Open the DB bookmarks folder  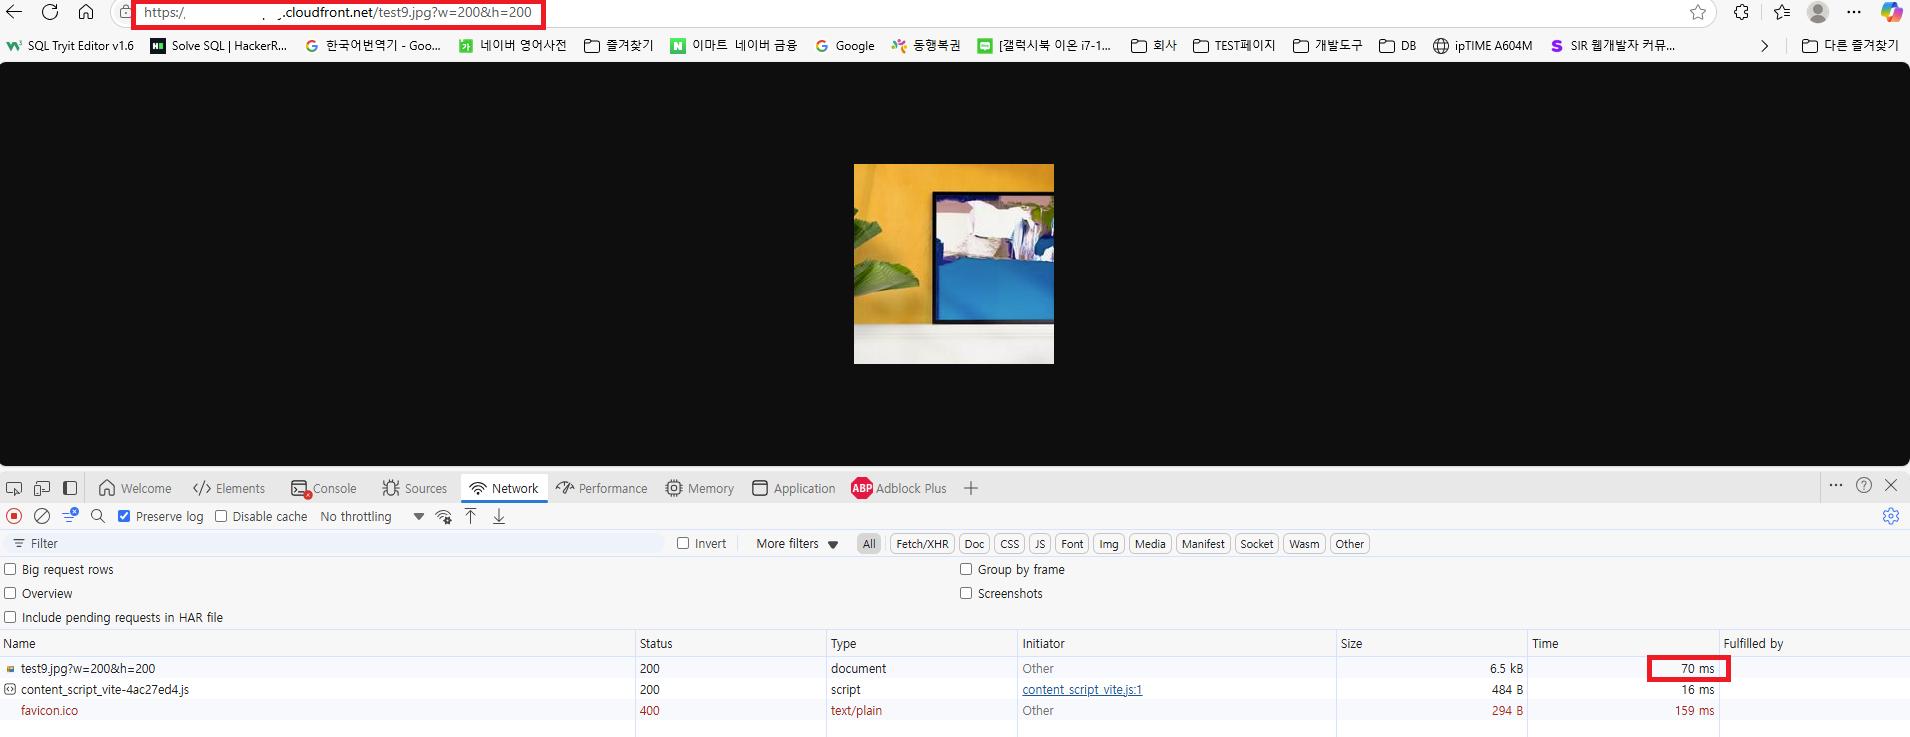coord(1397,46)
